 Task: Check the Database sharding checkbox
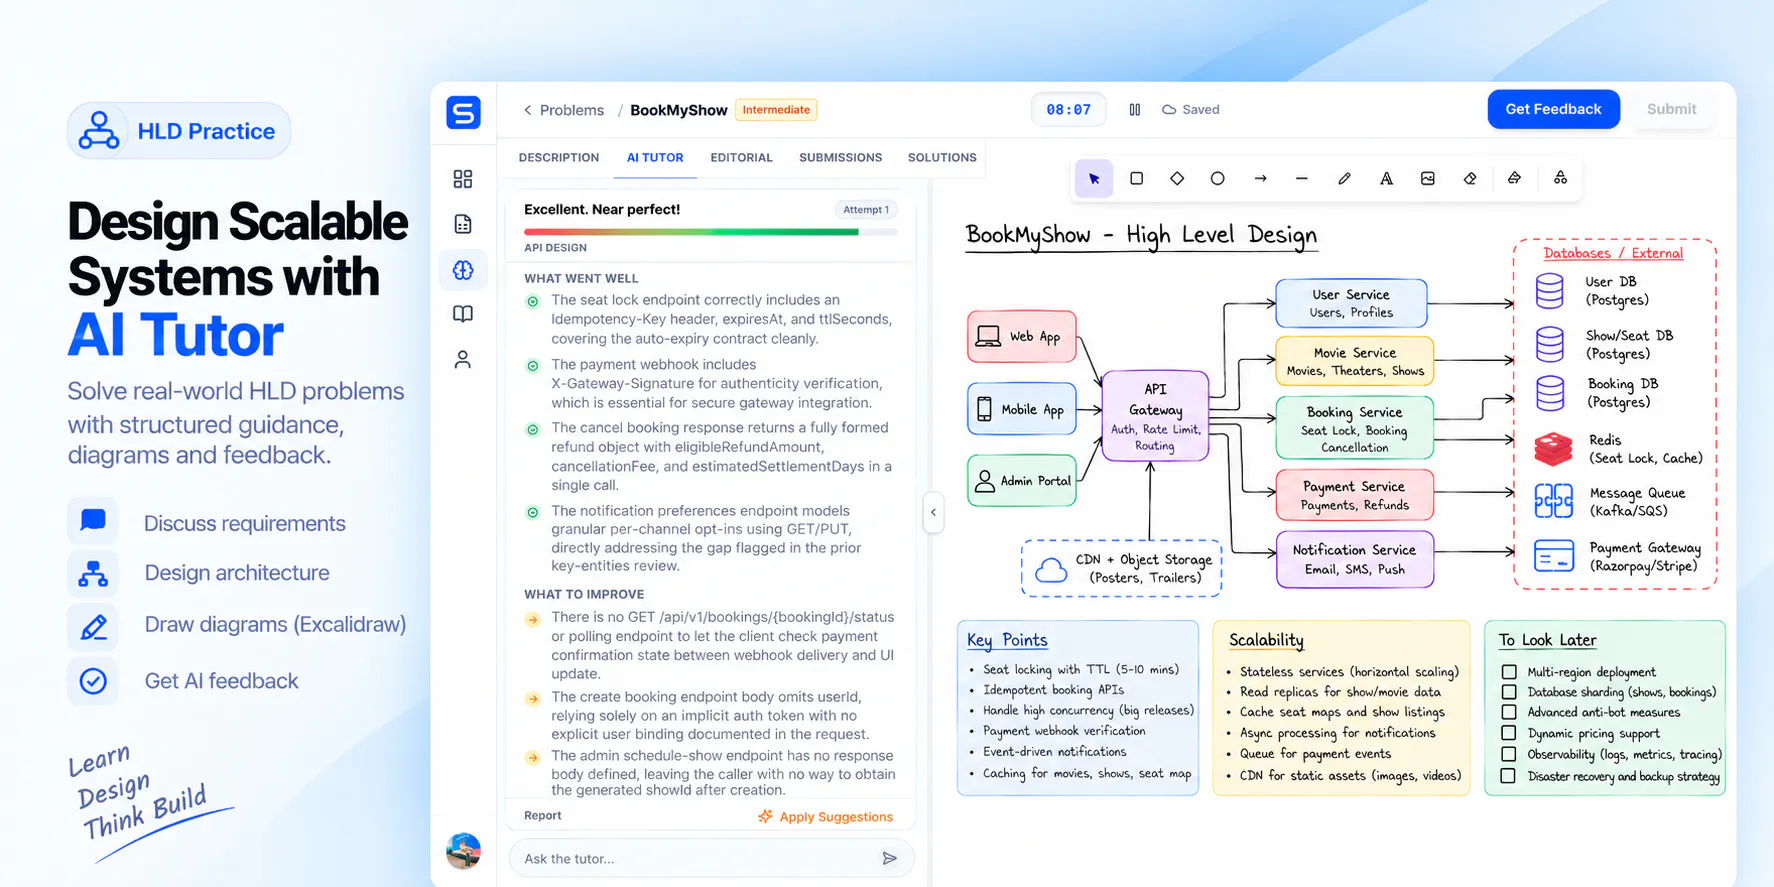(x=1509, y=692)
